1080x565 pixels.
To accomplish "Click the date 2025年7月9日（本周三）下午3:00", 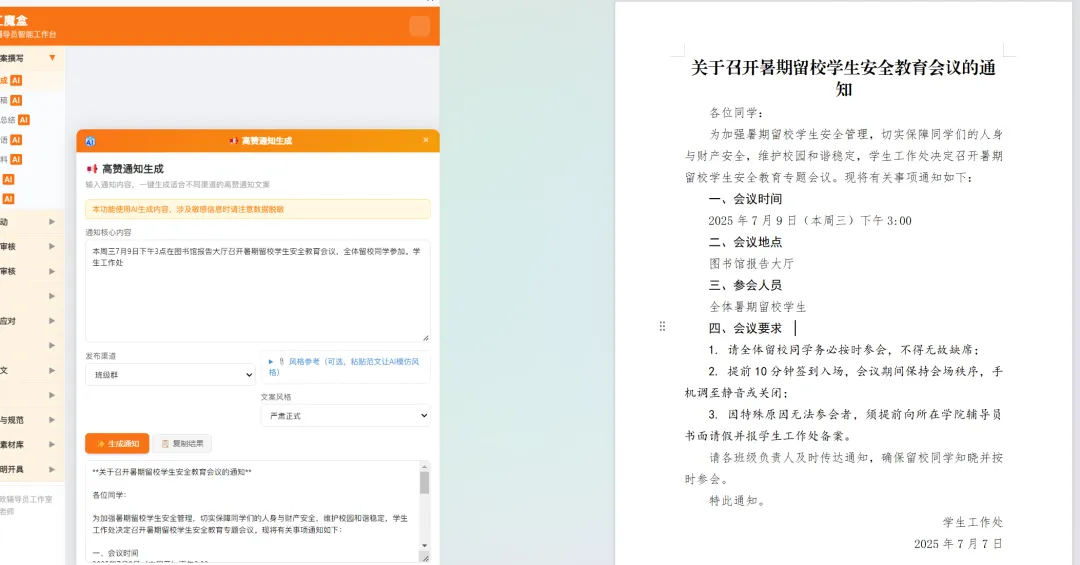I will (x=810, y=220).
